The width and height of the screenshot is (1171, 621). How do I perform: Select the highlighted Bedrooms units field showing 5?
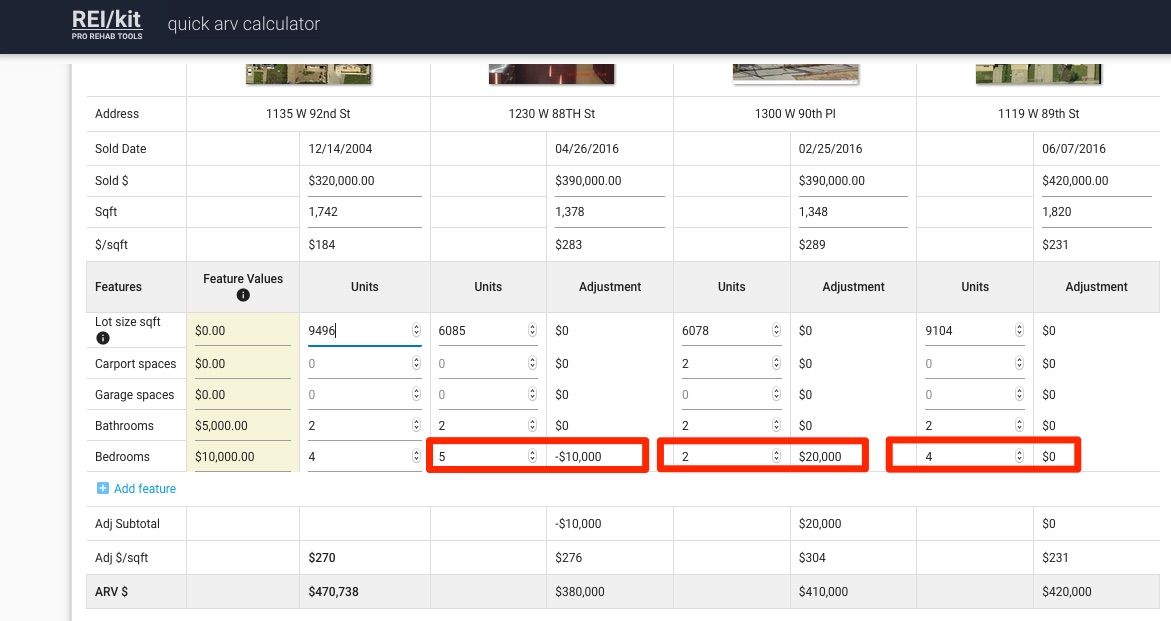480,455
